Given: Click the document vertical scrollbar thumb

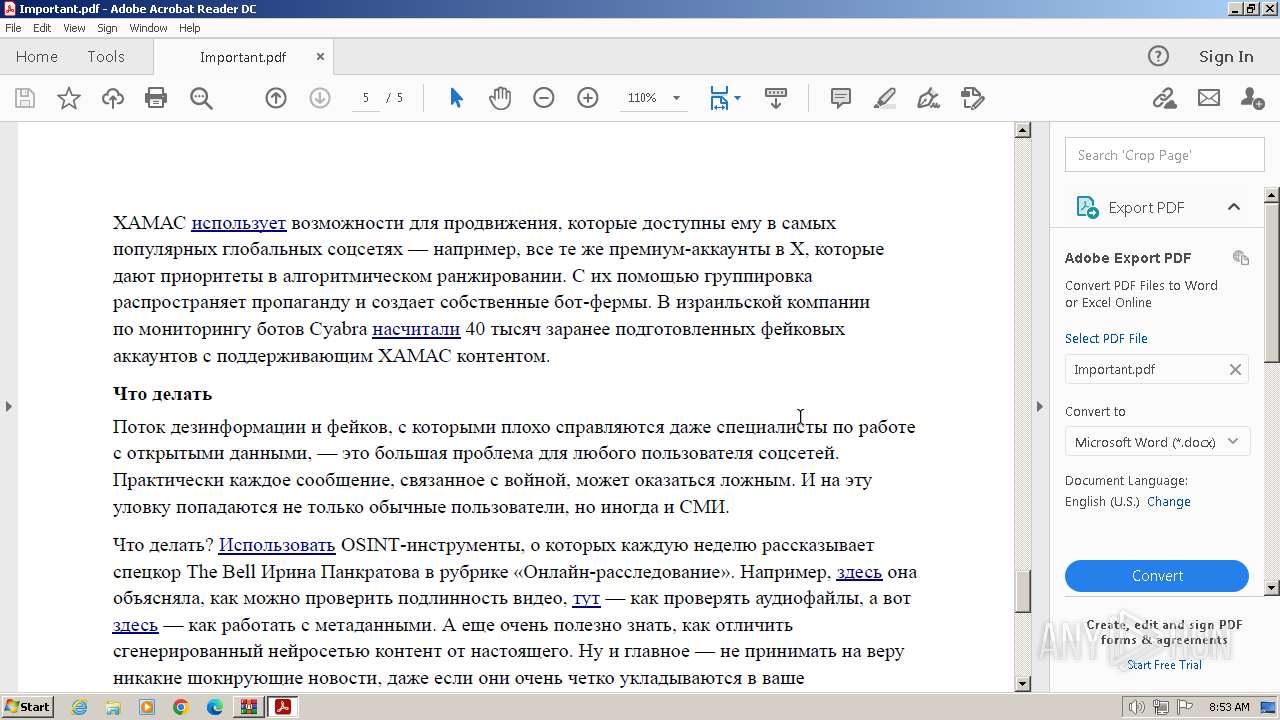Looking at the screenshot, I should (x=1022, y=591).
